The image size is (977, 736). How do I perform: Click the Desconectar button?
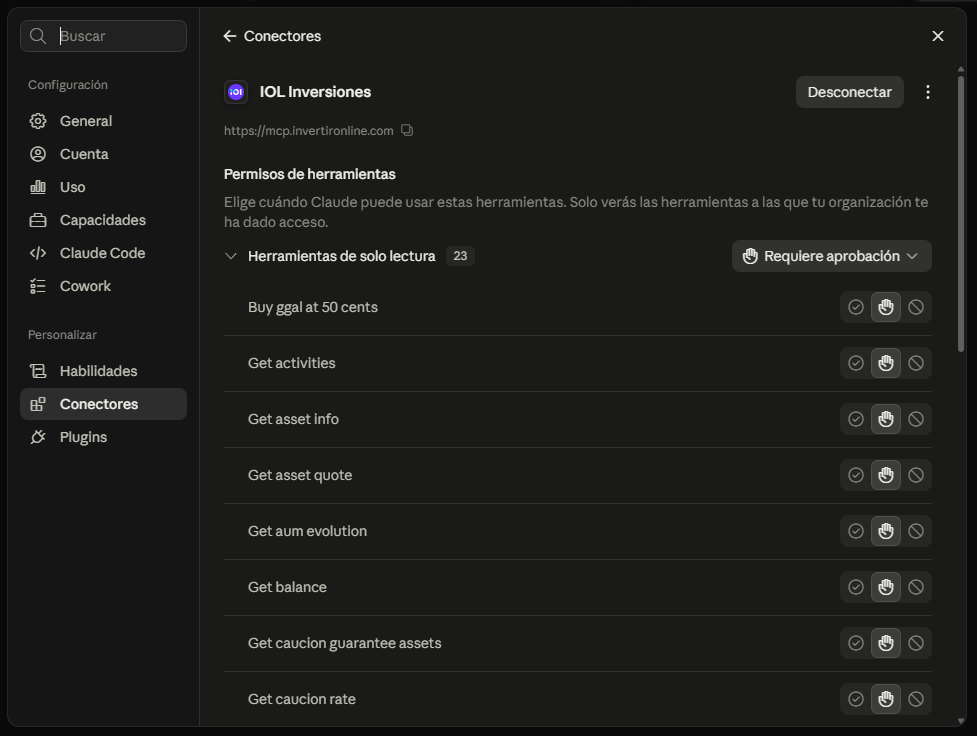click(849, 92)
